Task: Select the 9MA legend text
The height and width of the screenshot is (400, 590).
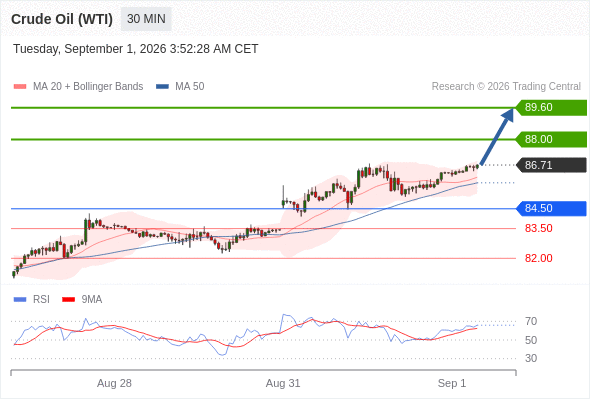Action: pyautogui.click(x=92, y=300)
